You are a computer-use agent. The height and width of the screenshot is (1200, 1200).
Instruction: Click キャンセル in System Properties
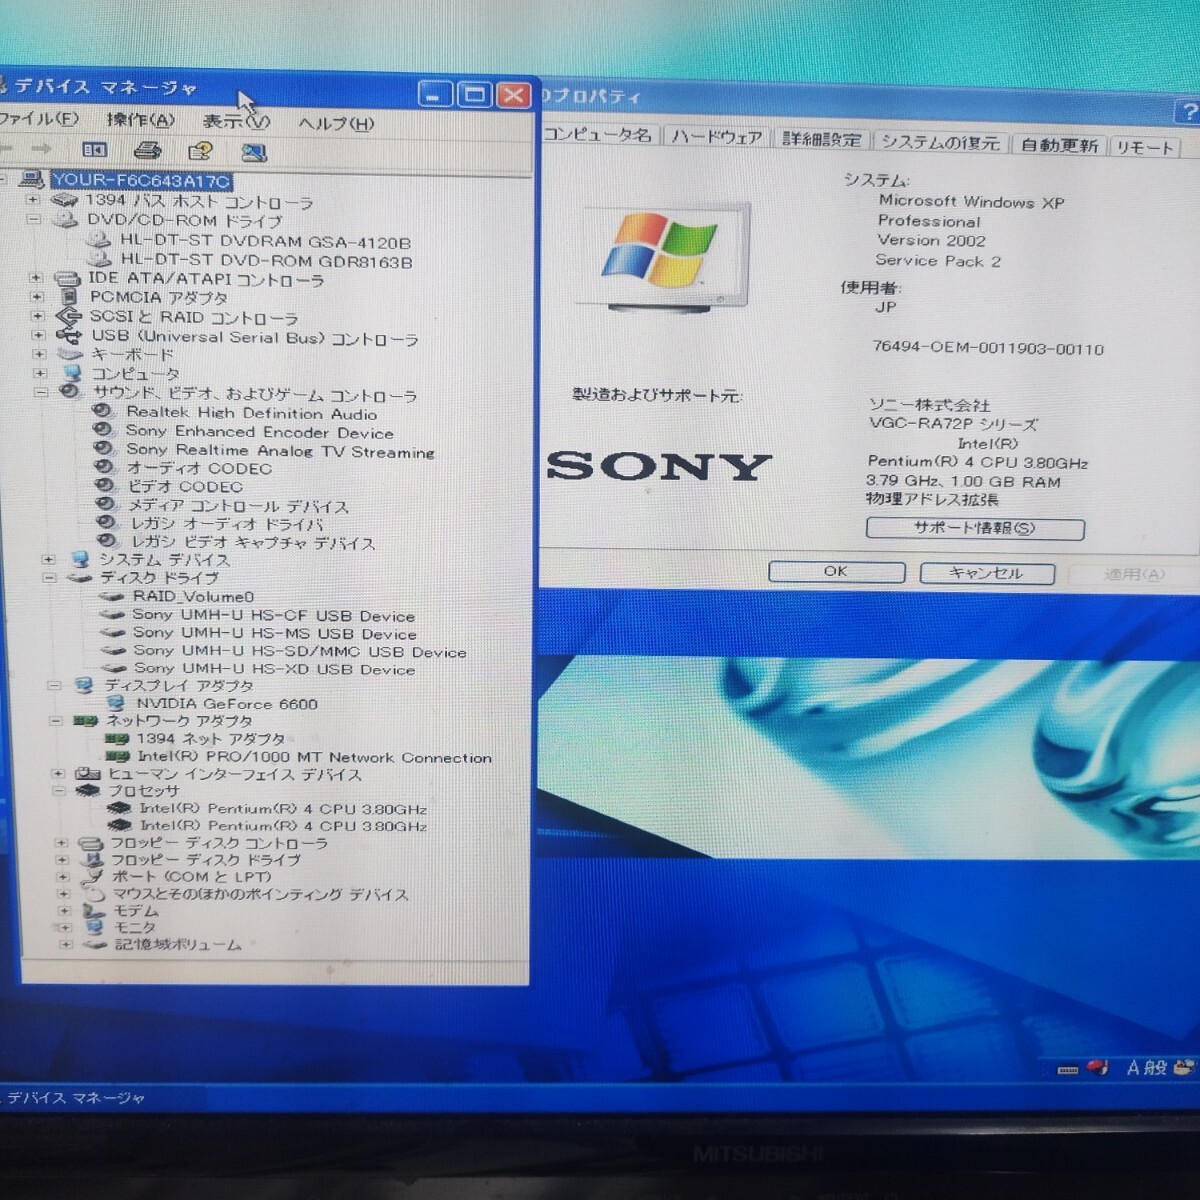986,573
